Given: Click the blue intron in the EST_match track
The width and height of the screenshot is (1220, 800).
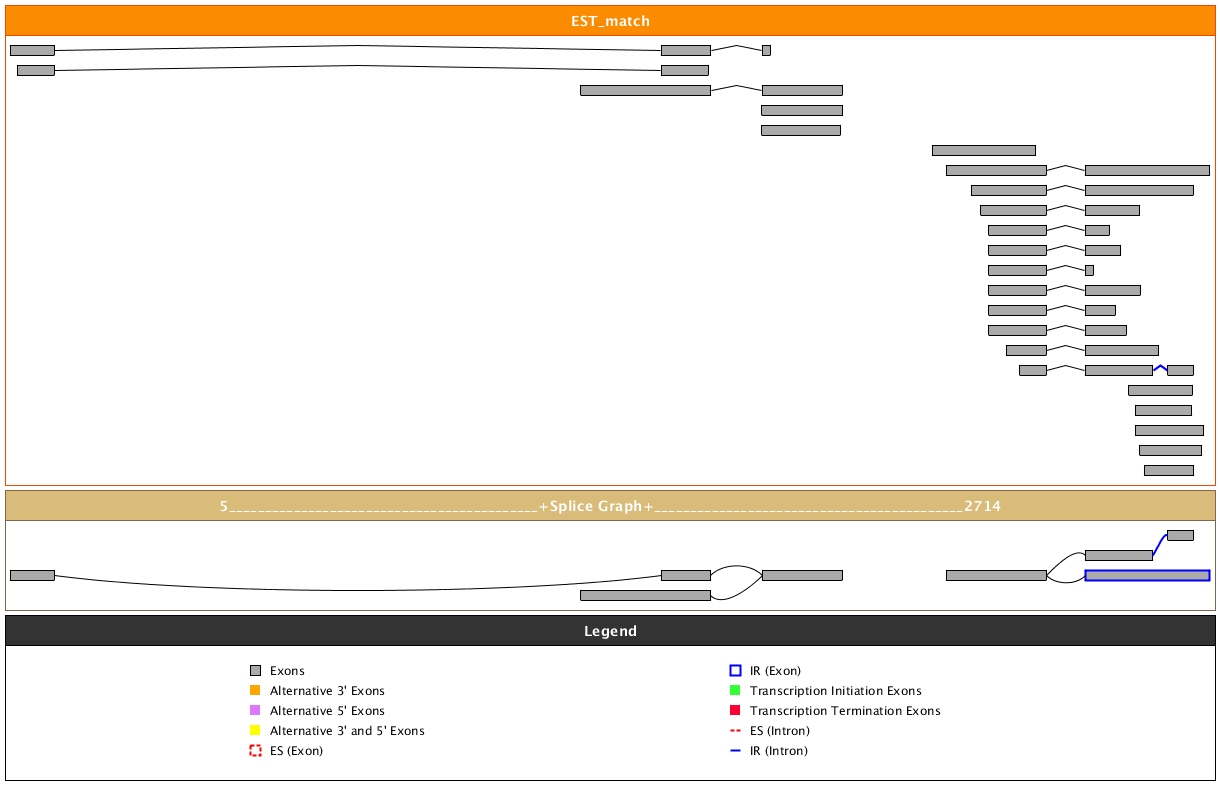Looking at the screenshot, I should tap(1160, 368).
